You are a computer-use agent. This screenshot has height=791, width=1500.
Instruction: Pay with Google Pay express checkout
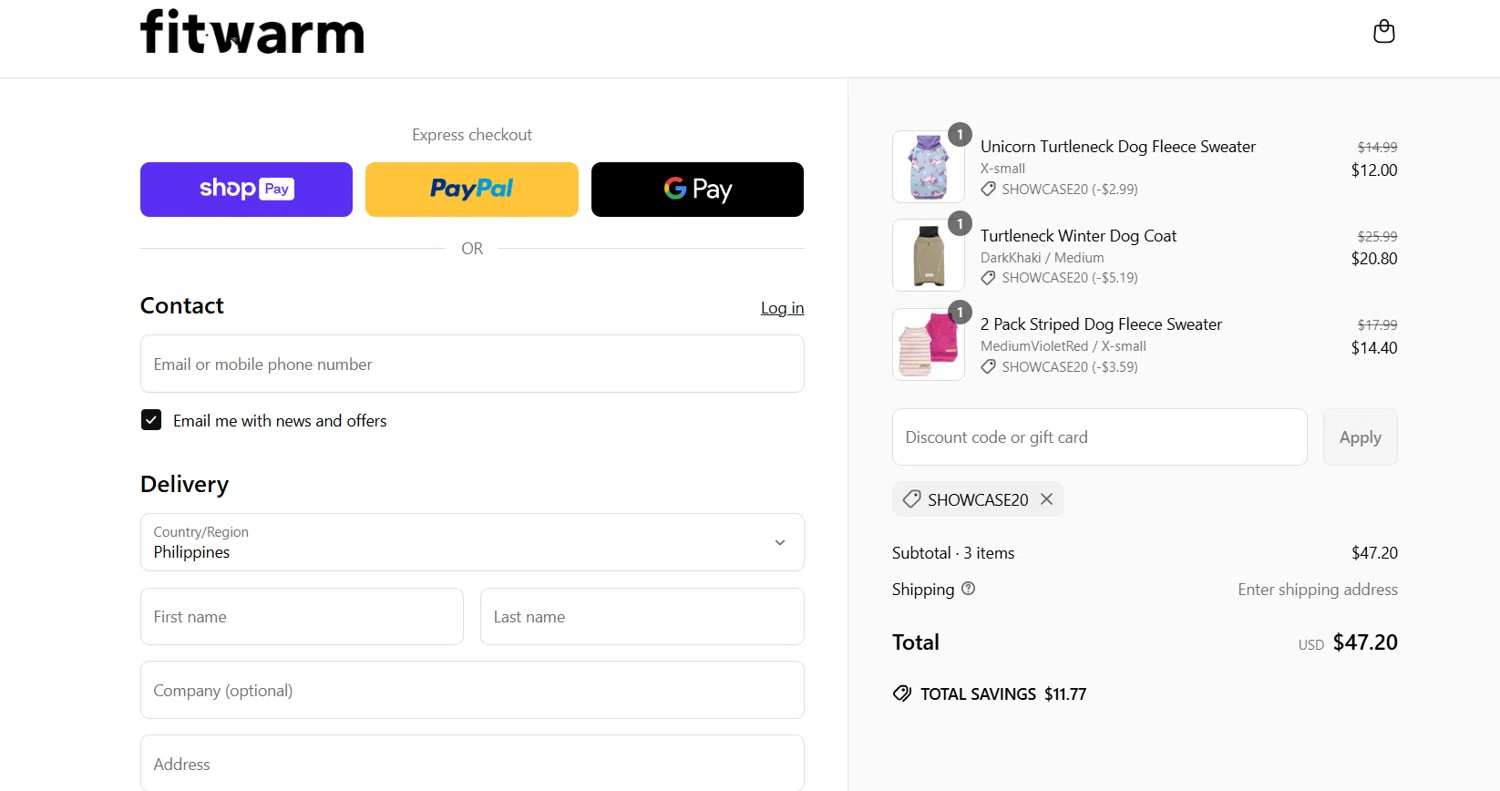[x=698, y=189]
